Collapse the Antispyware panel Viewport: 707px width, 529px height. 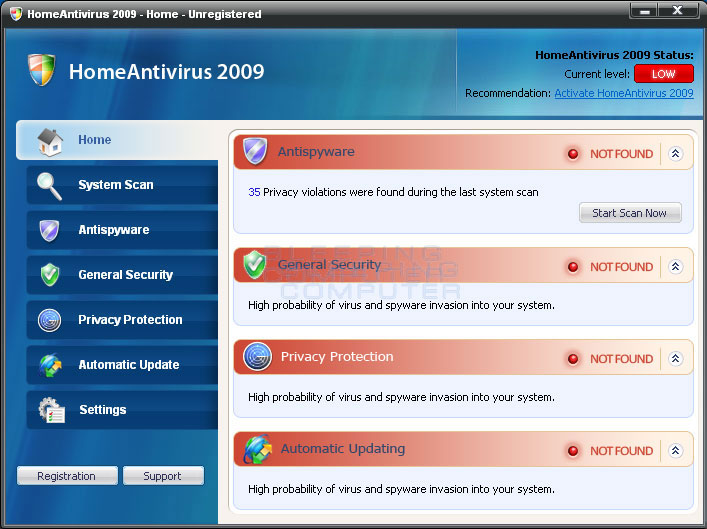(675, 154)
